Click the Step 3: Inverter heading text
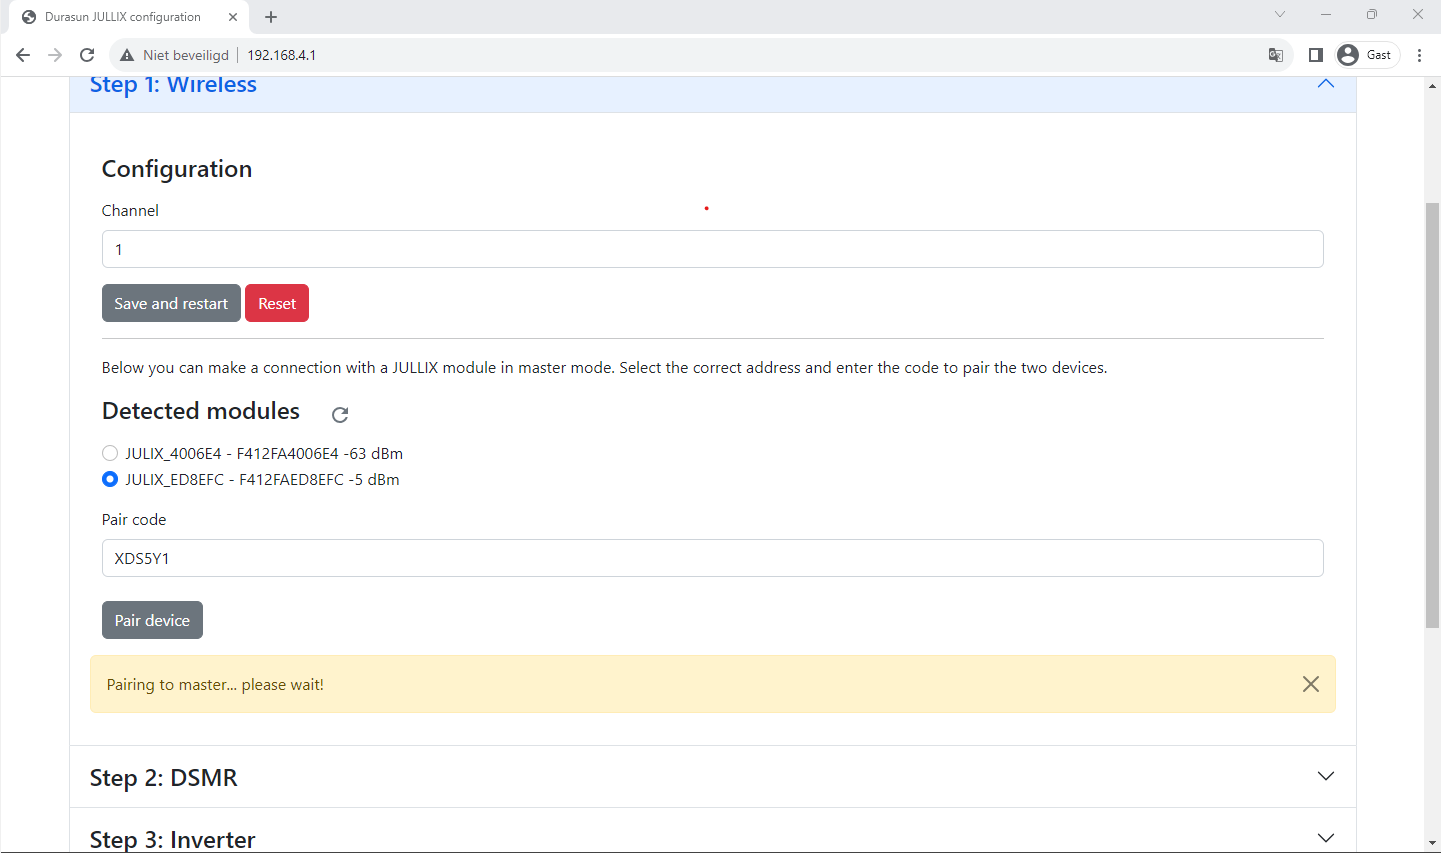 click(x=173, y=839)
